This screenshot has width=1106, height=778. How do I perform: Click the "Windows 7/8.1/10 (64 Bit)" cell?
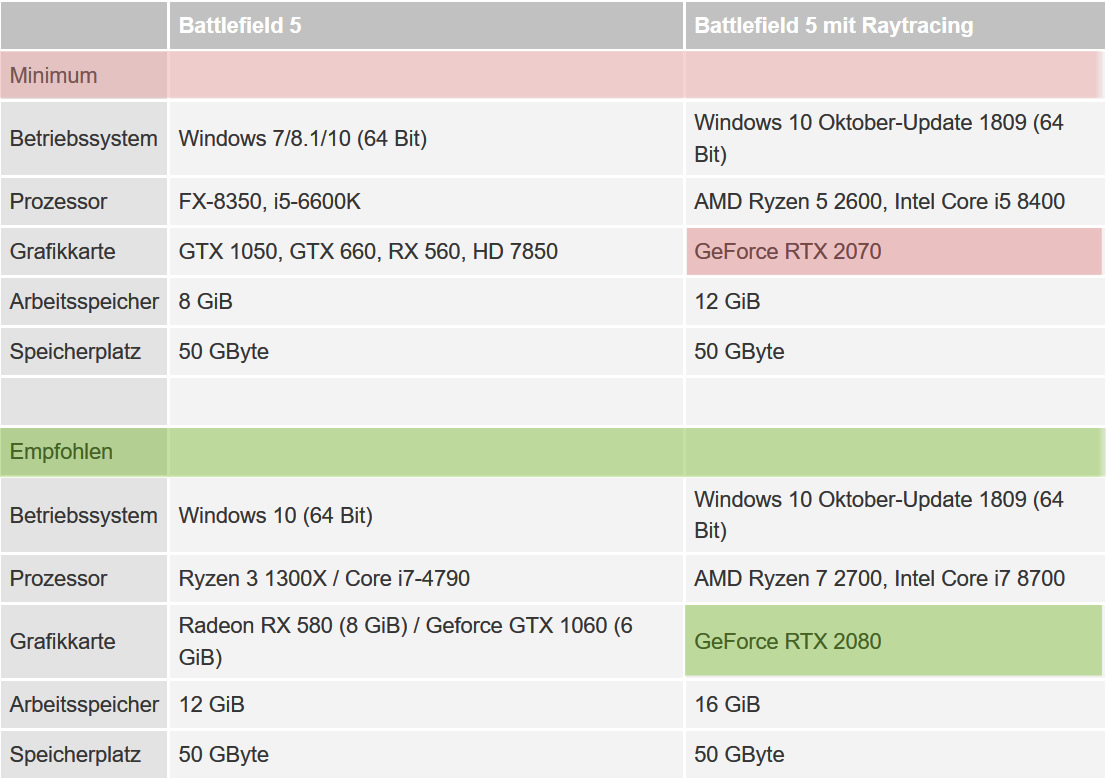pyautogui.click(x=302, y=138)
